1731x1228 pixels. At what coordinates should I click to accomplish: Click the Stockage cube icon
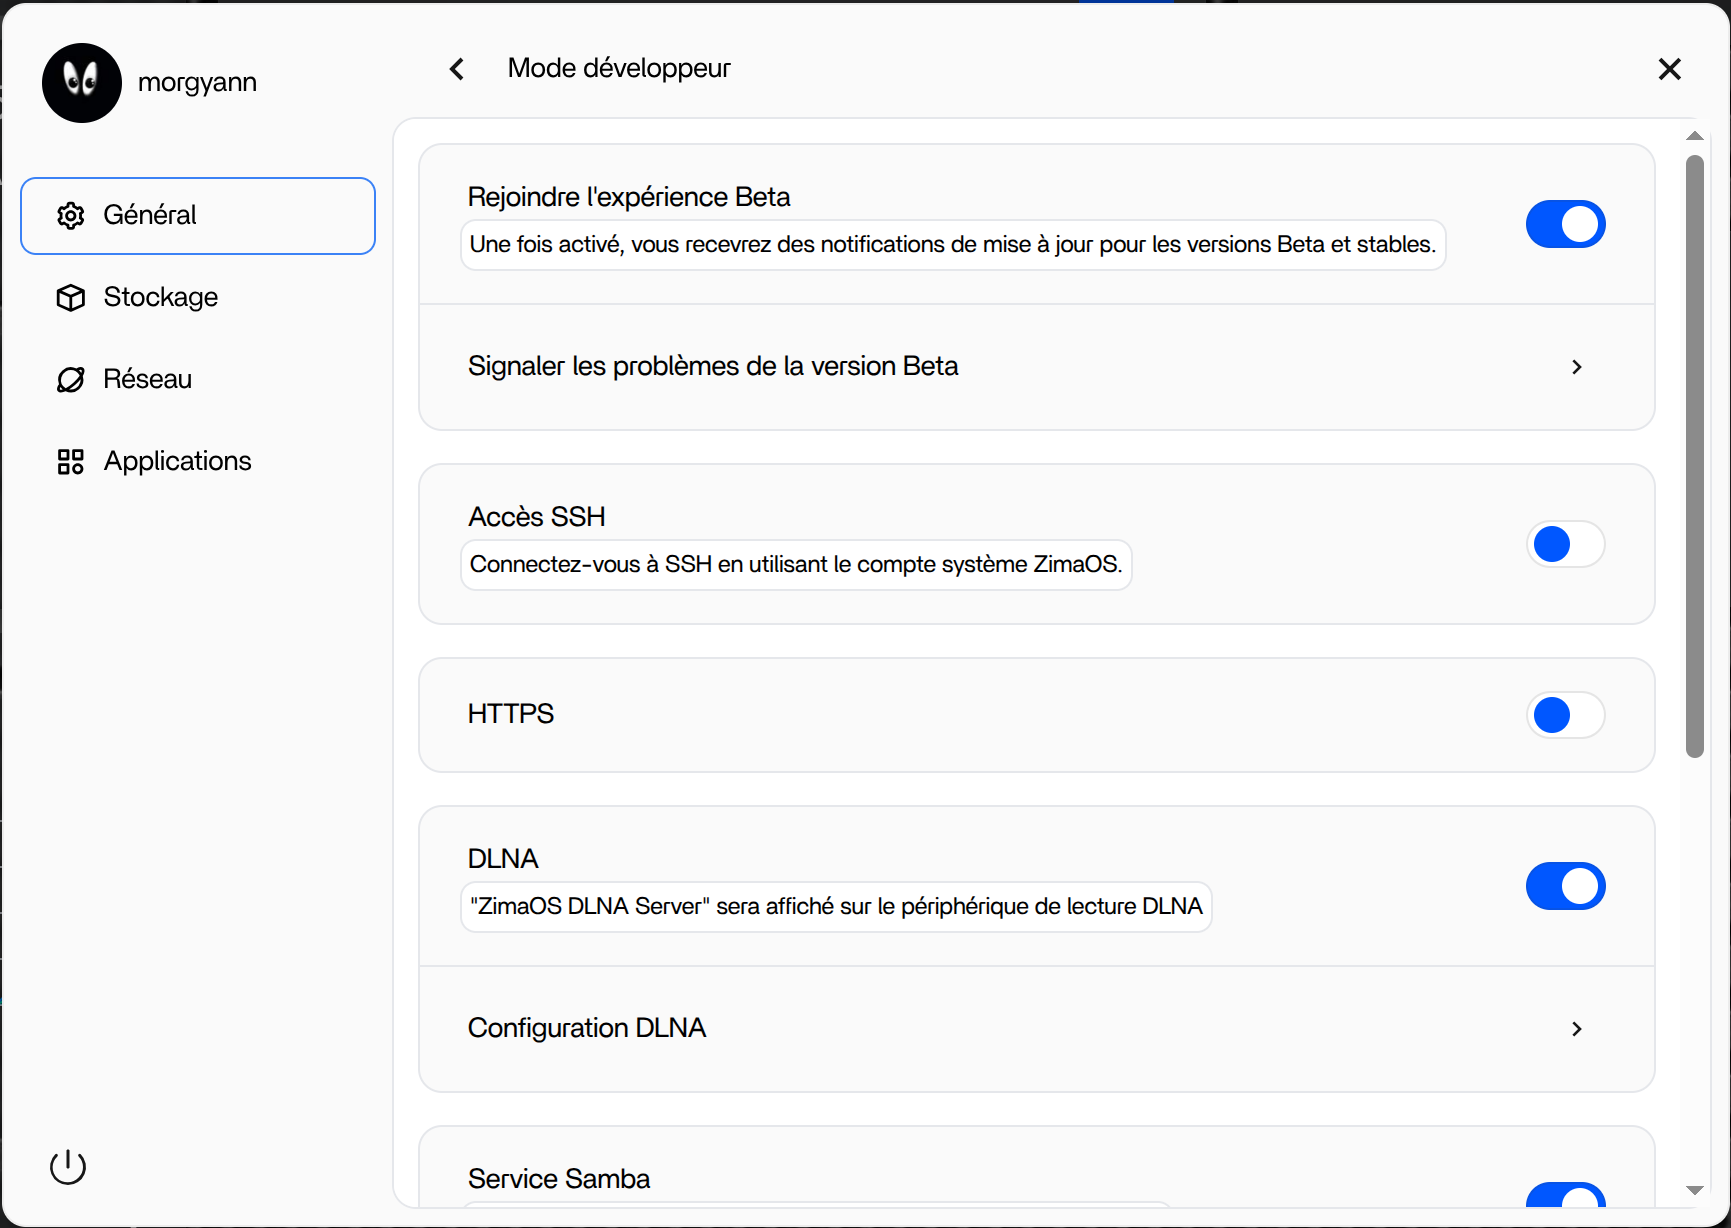coord(71,298)
